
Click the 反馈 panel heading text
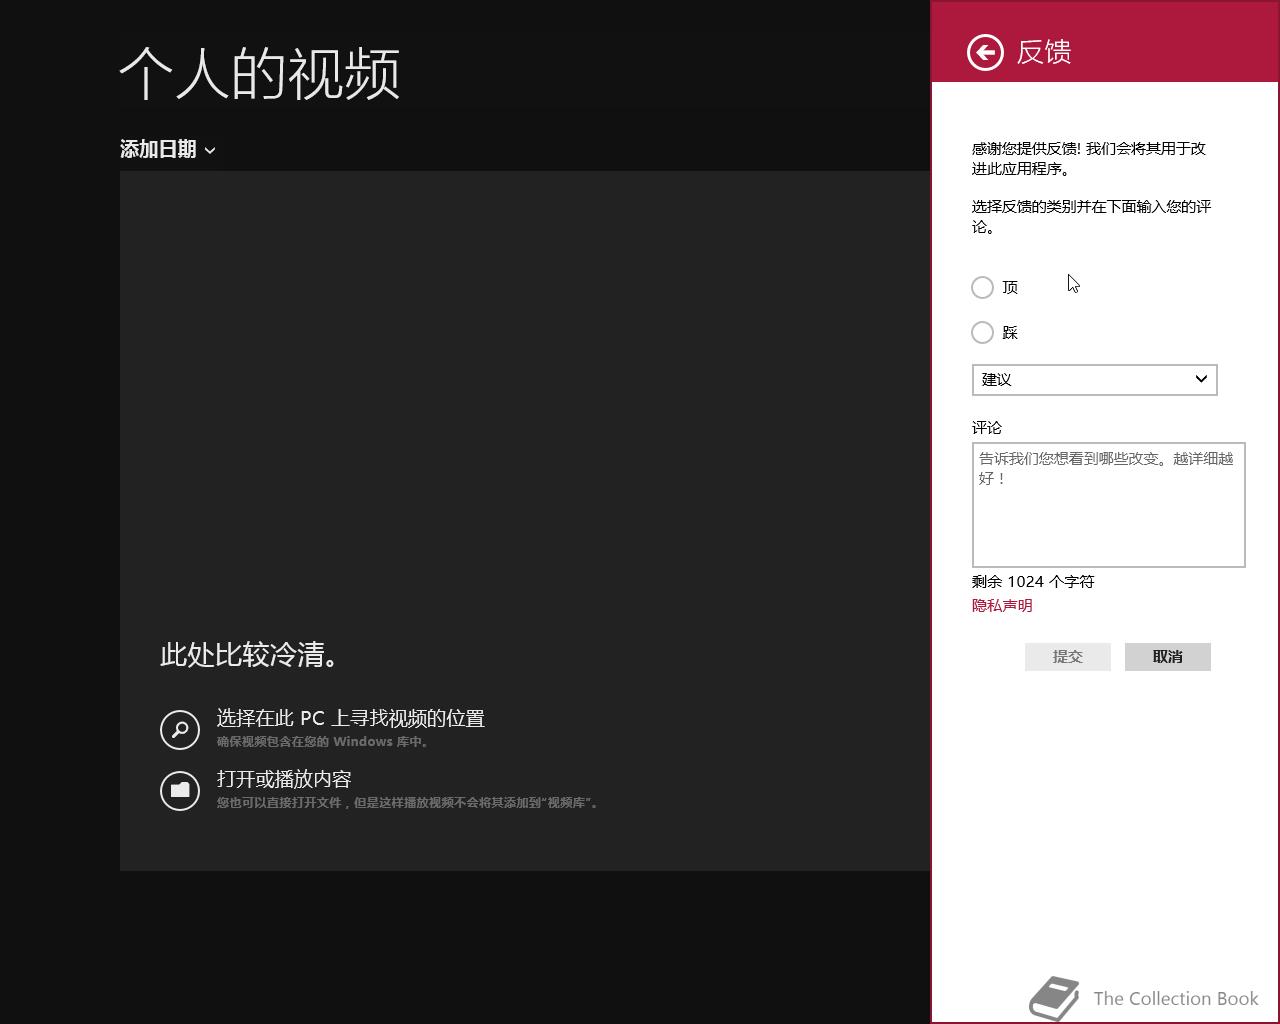point(1044,52)
